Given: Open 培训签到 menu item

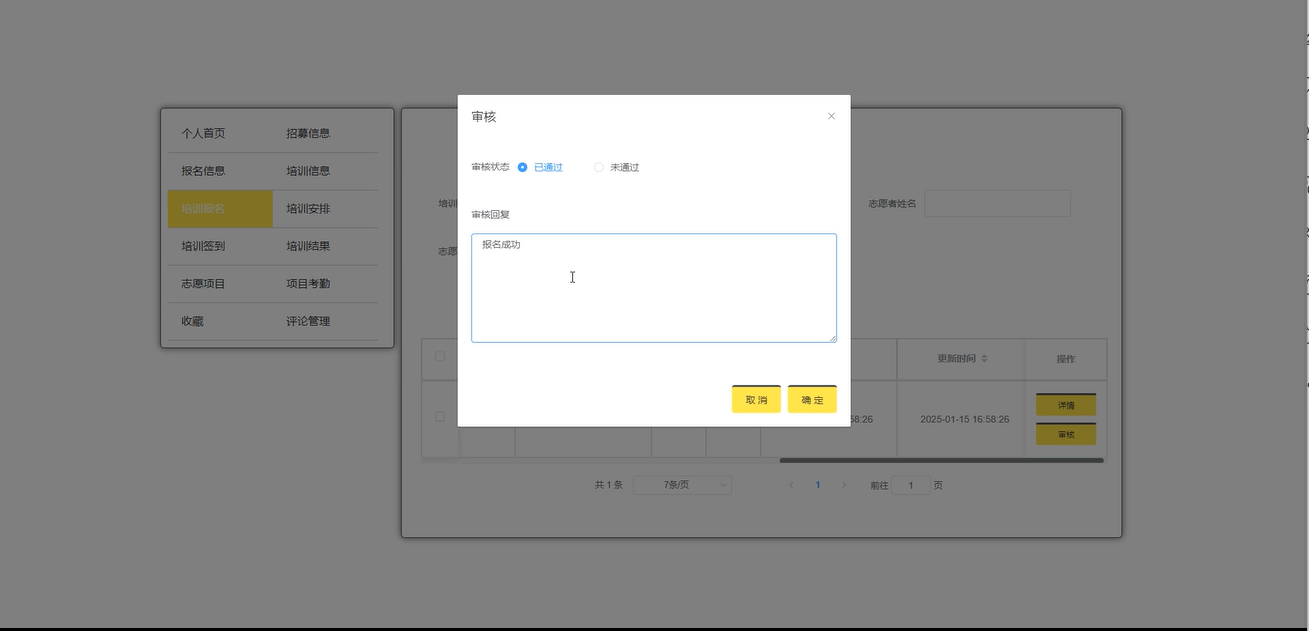Looking at the screenshot, I should pos(203,246).
